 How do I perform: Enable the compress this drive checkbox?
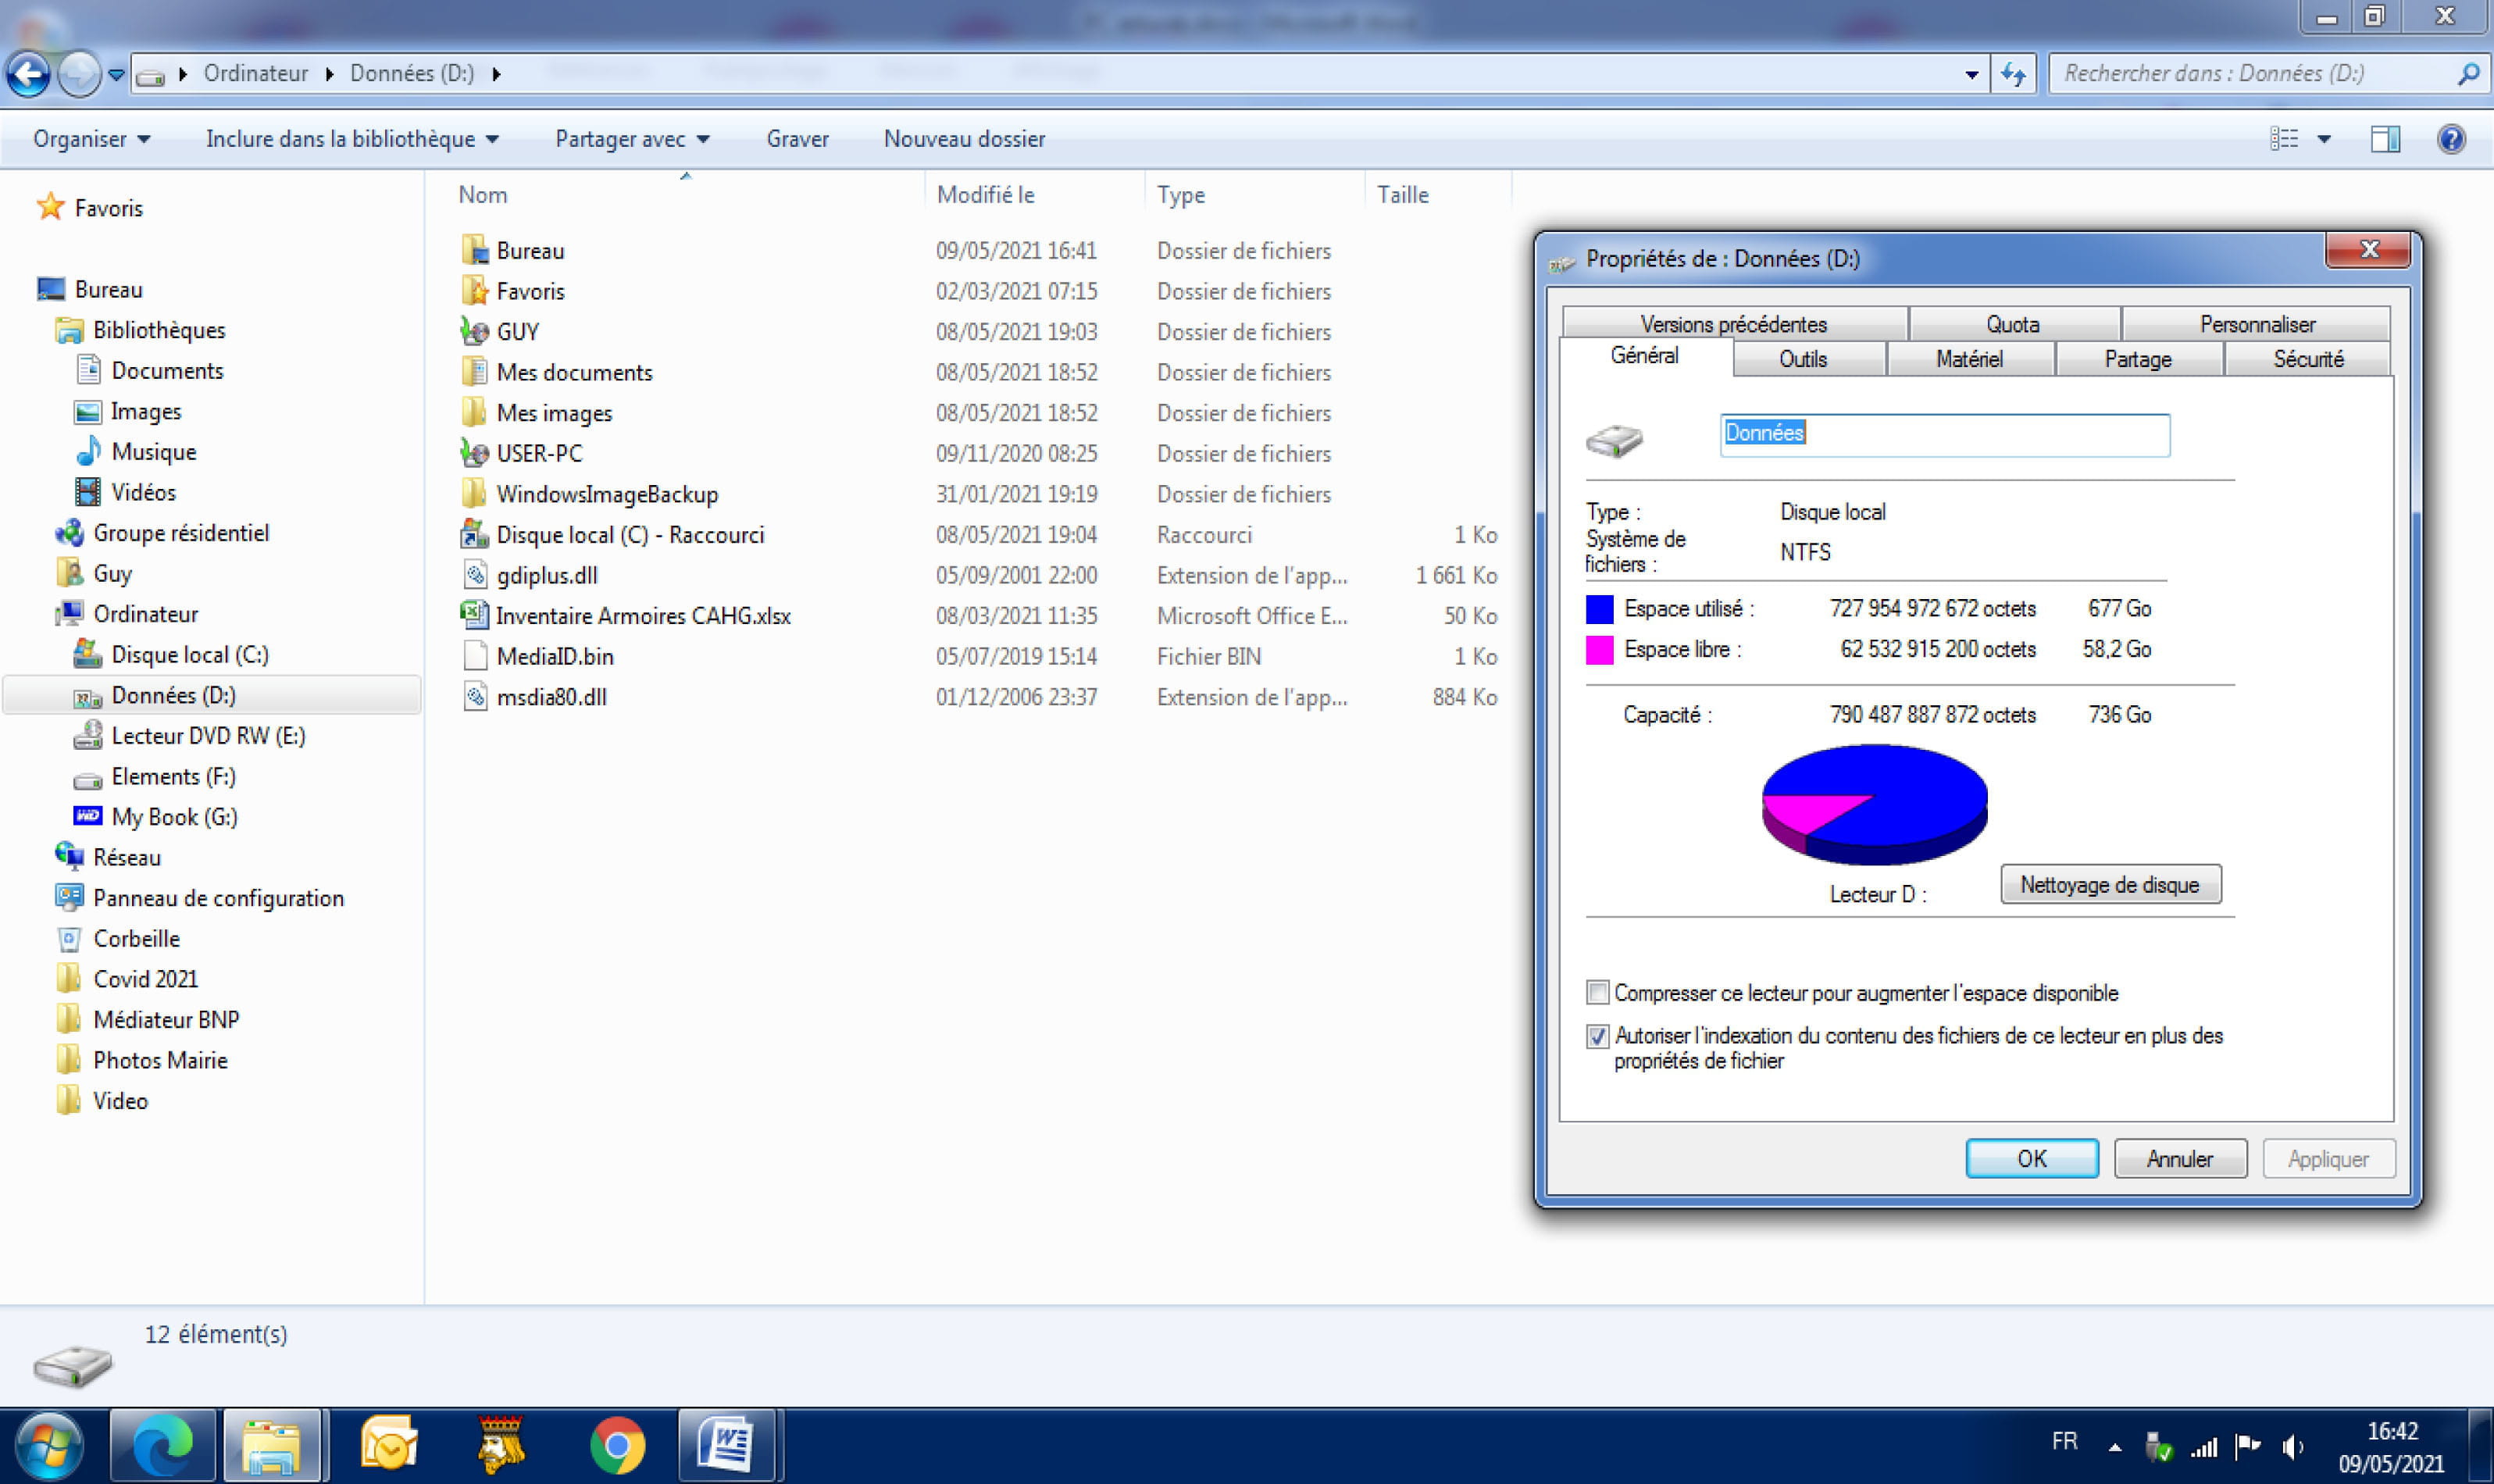(1598, 993)
